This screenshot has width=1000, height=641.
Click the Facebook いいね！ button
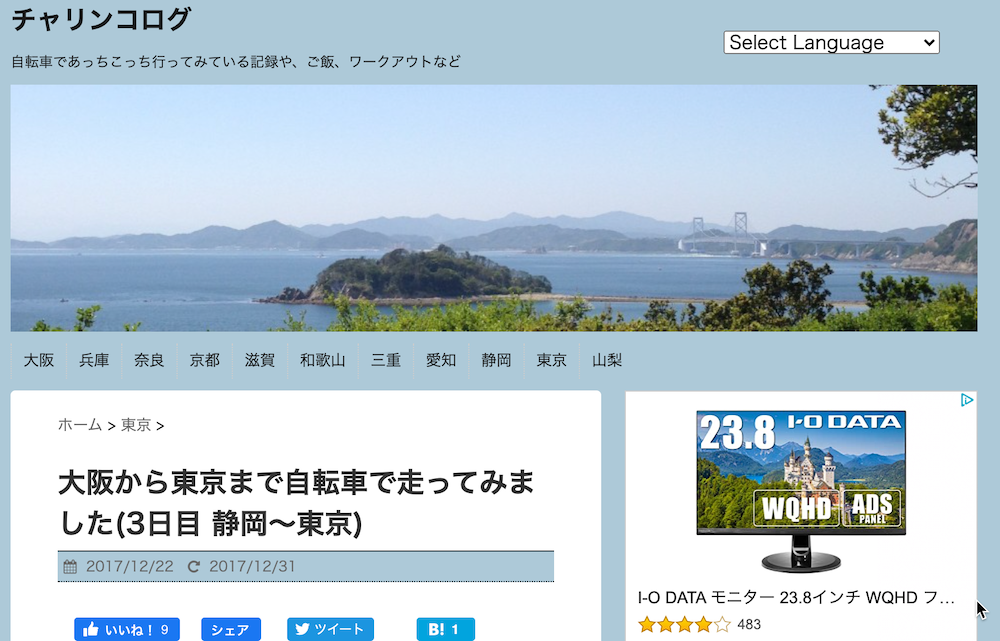[x=127, y=630]
